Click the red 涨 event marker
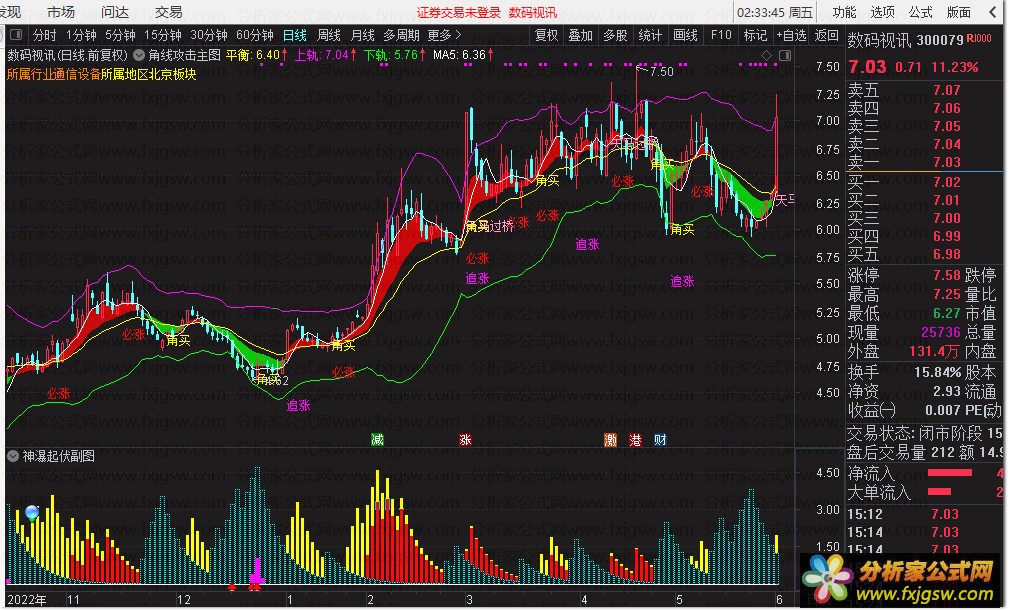Screen dimensions: 1010x611 point(465,440)
